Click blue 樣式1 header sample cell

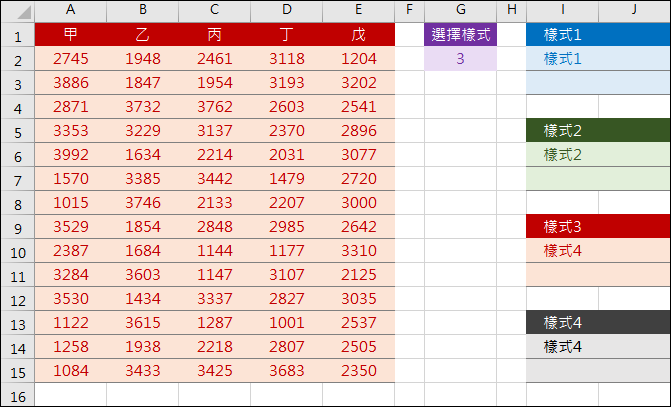pyautogui.click(x=562, y=35)
